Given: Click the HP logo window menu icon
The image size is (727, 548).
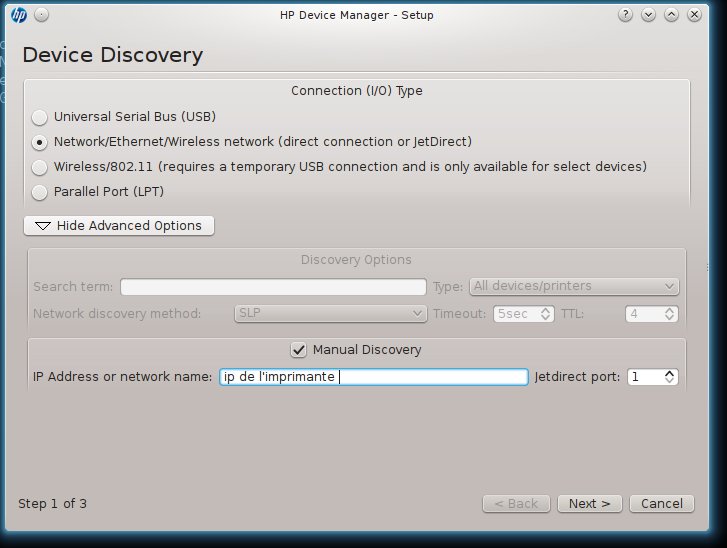Looking at the screenshot, I should (19, 15).
